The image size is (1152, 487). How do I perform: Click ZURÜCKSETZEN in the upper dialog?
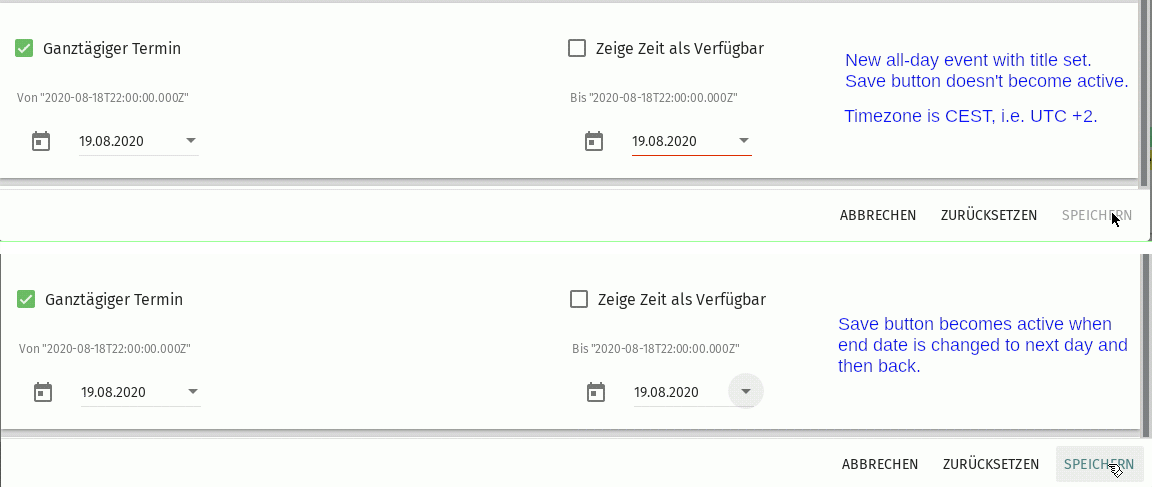coord(989,215)
